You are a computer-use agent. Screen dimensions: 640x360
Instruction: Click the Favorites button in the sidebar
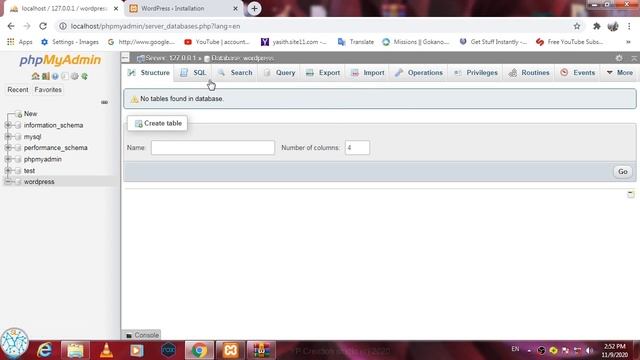48,89
